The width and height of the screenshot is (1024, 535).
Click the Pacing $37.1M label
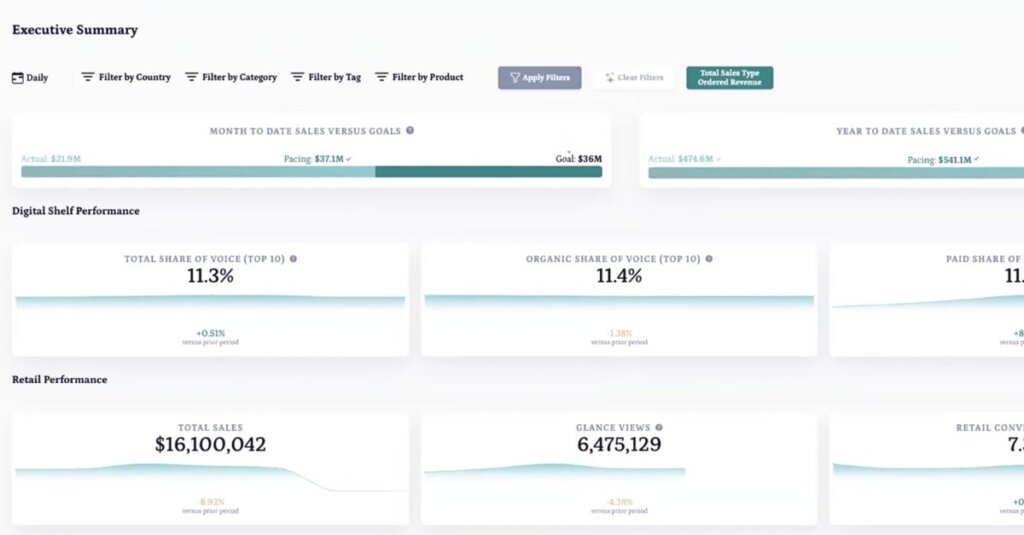[x=317, y=159]
